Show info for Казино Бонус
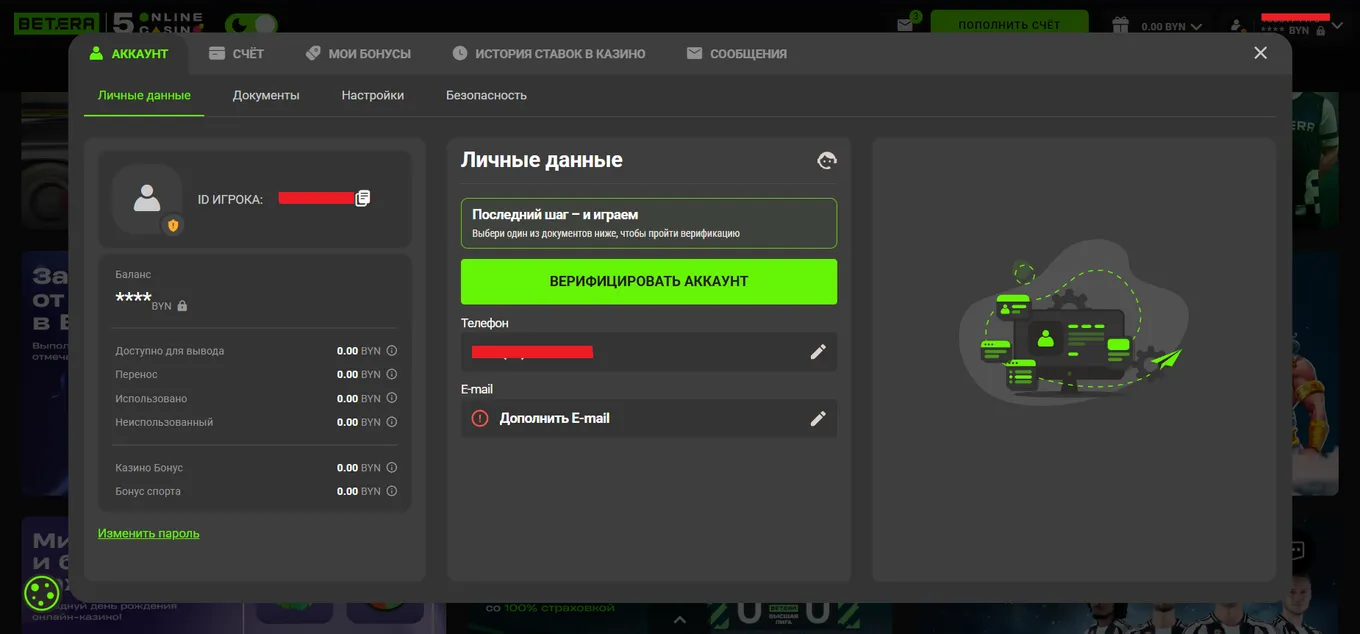1360x634 pixels. click(392, 467)
